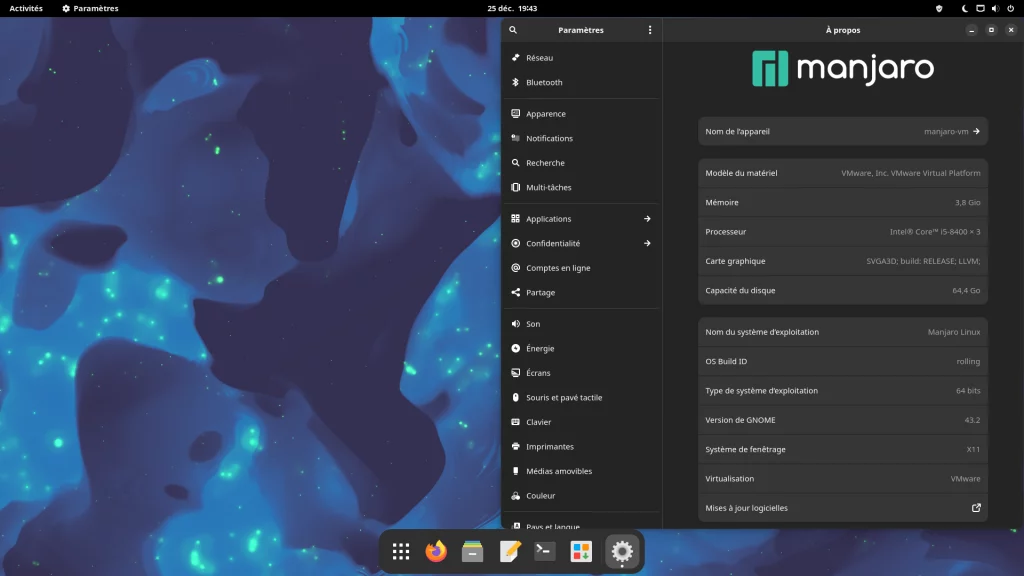Image resolution: width=1024 pixels, height=576 pixels.
Task: Open Mises à jour logicielles link
Action: click(x=842, y=508)
